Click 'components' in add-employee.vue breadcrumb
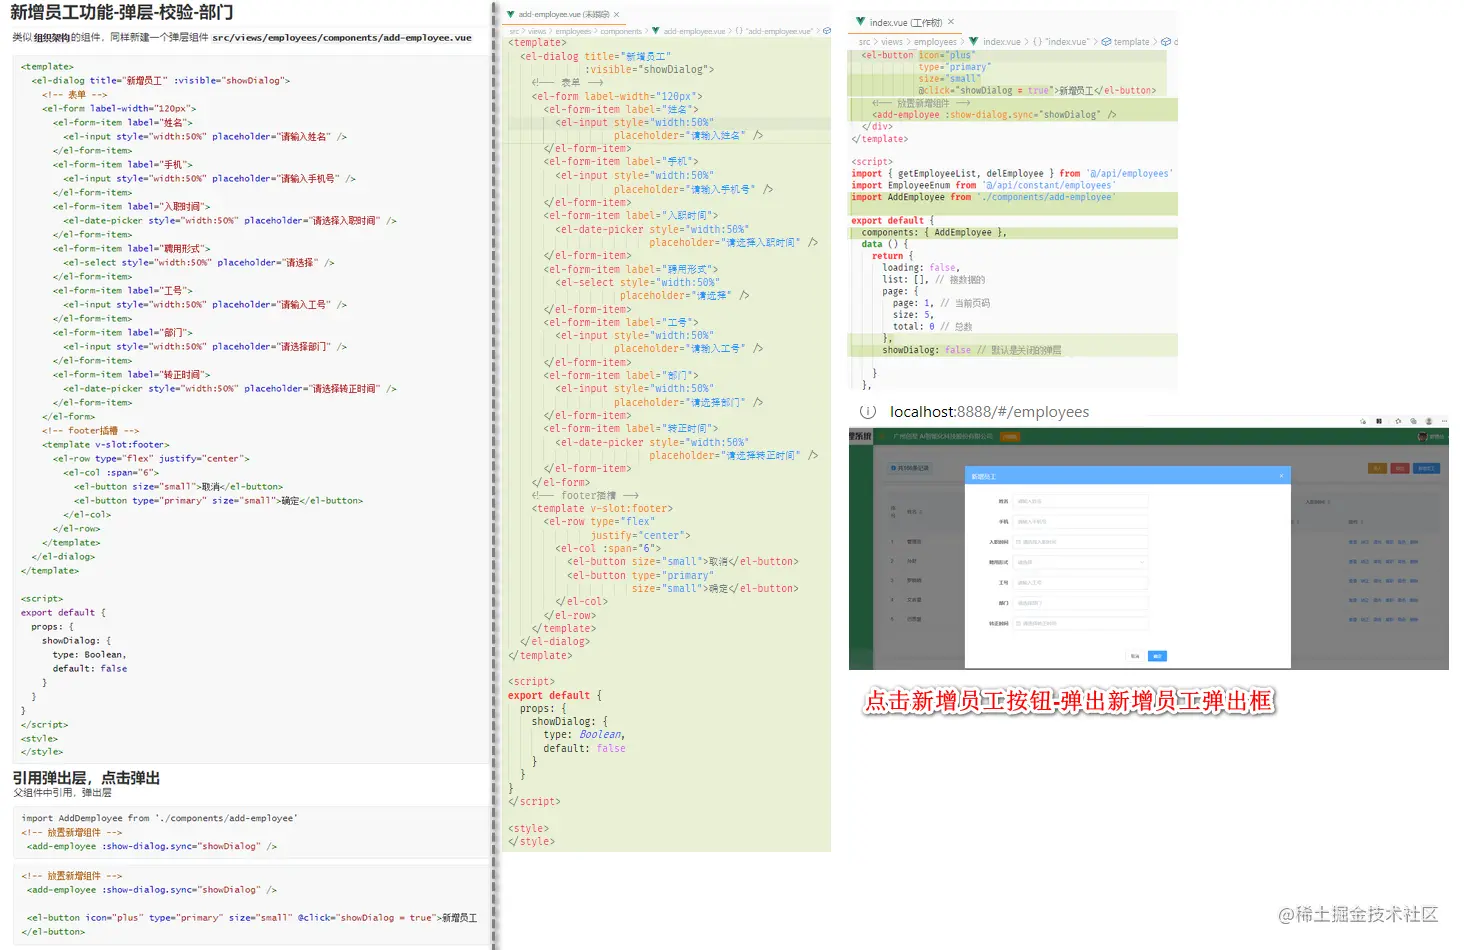Viewport: 1464px width, 950px height. (621, 31)
